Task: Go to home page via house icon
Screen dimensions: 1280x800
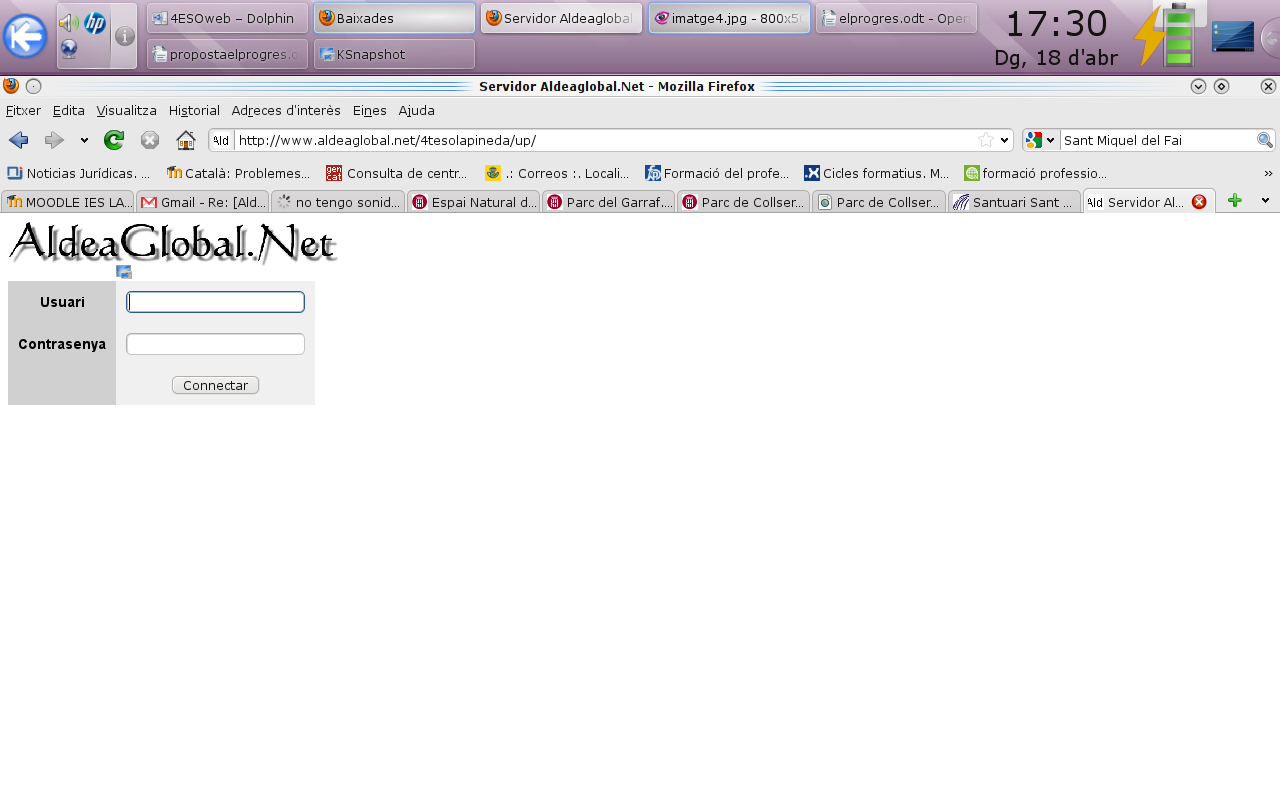Action: (185, 140)
